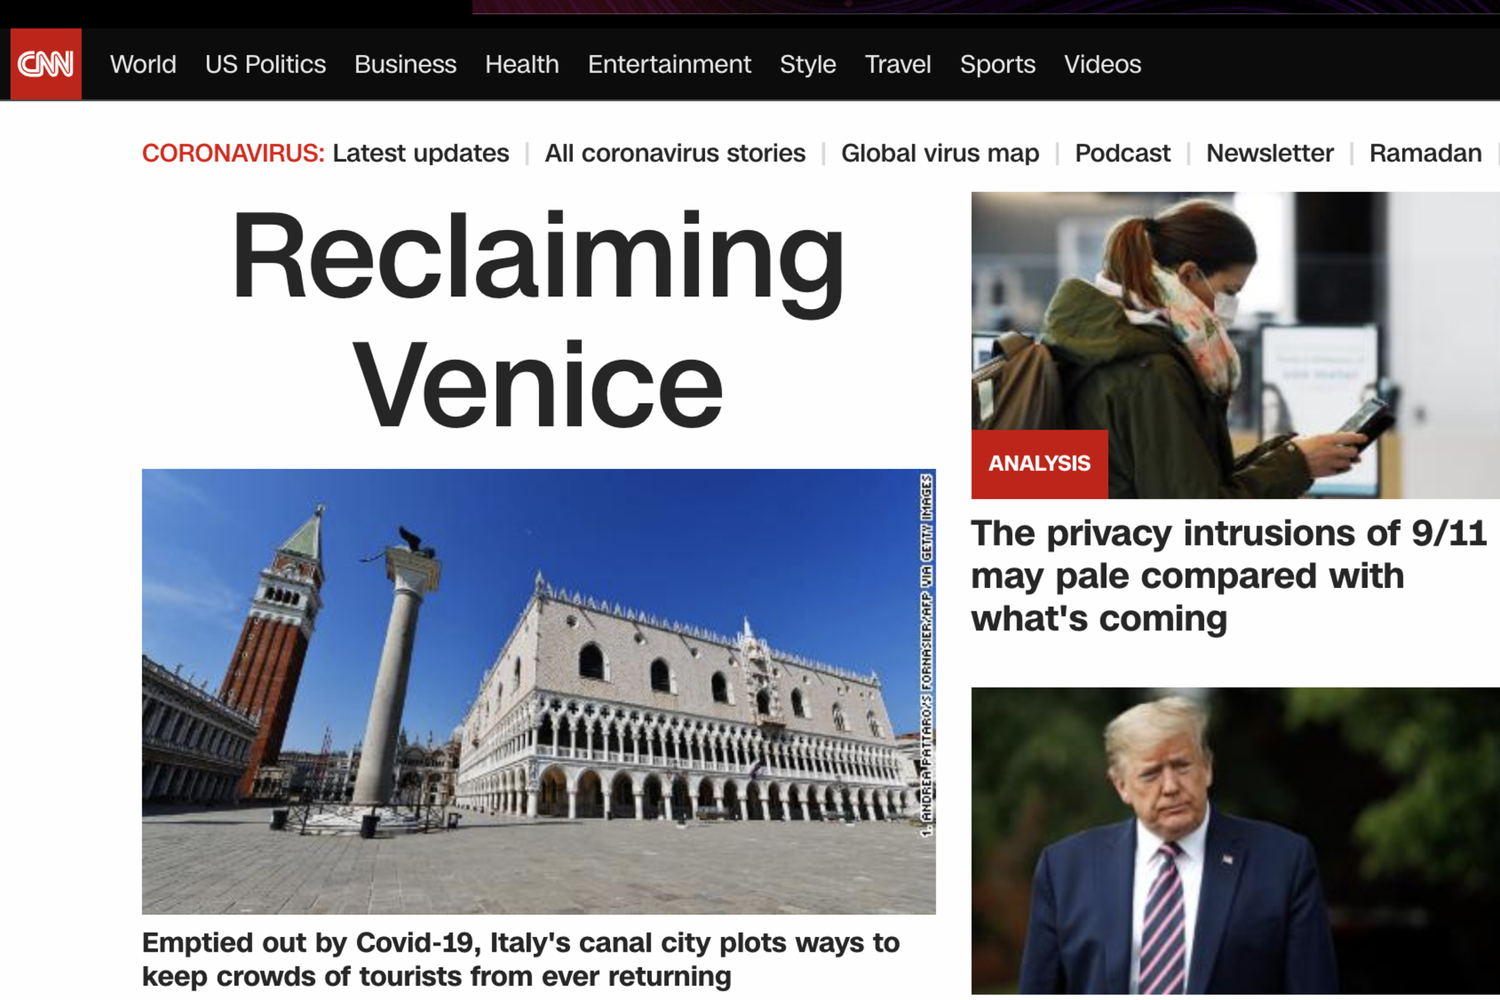1500x1000 pixels.
Task: Click the Venice St. Mark's Square photo
Action: 538,691
